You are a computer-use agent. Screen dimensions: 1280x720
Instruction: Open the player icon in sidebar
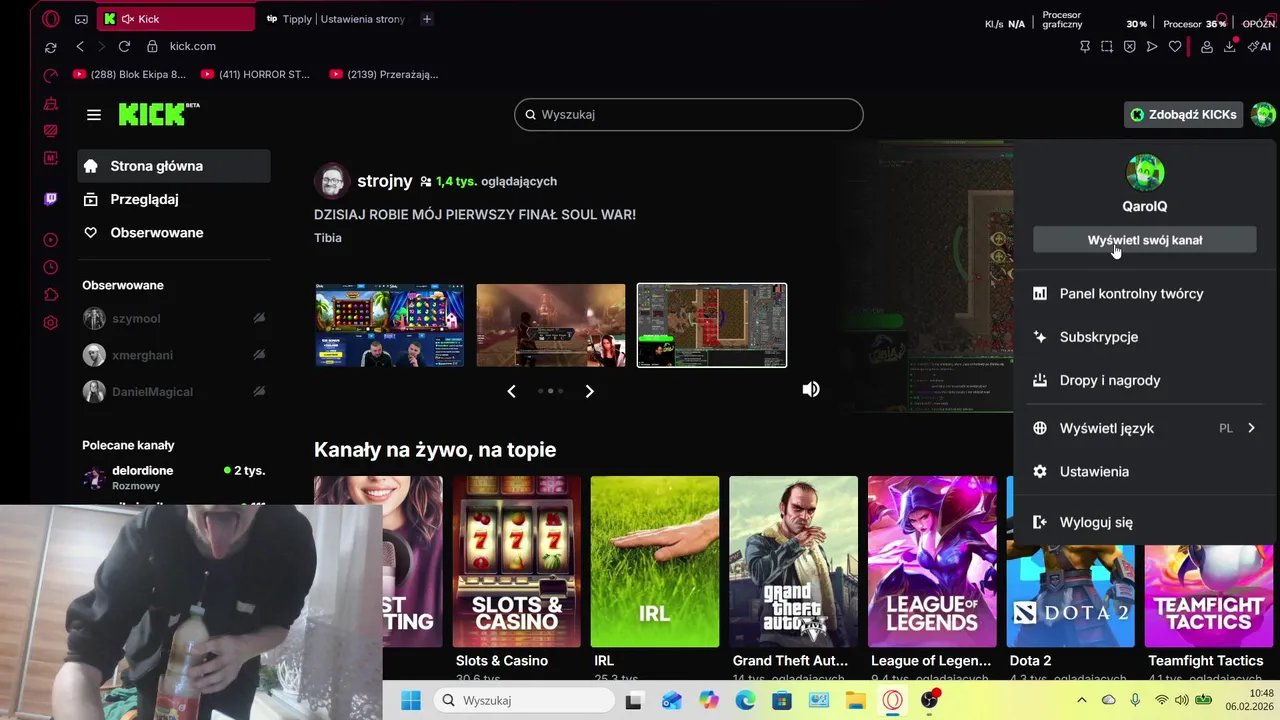click(51, 240)
